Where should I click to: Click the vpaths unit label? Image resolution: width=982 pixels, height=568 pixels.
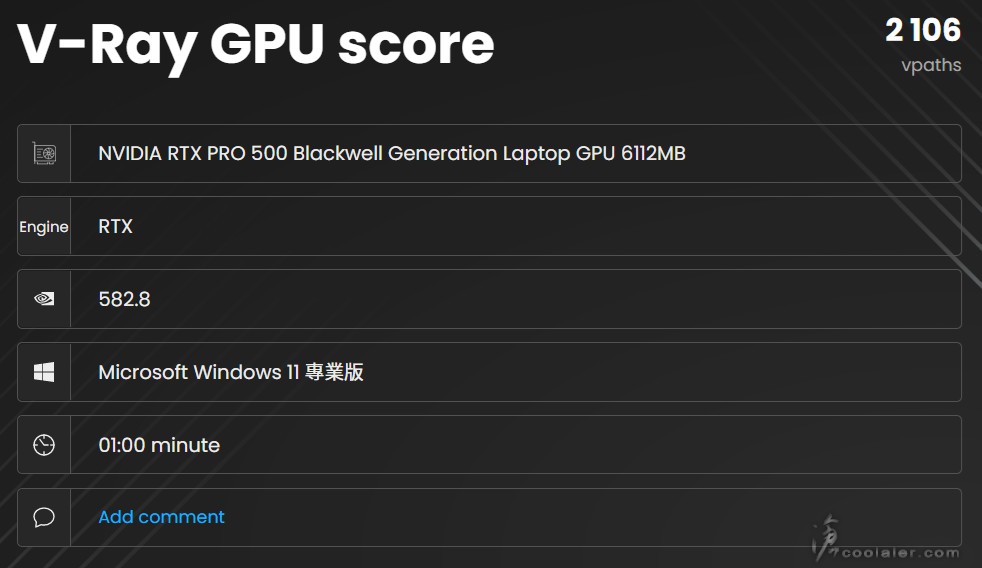[931, 66]
